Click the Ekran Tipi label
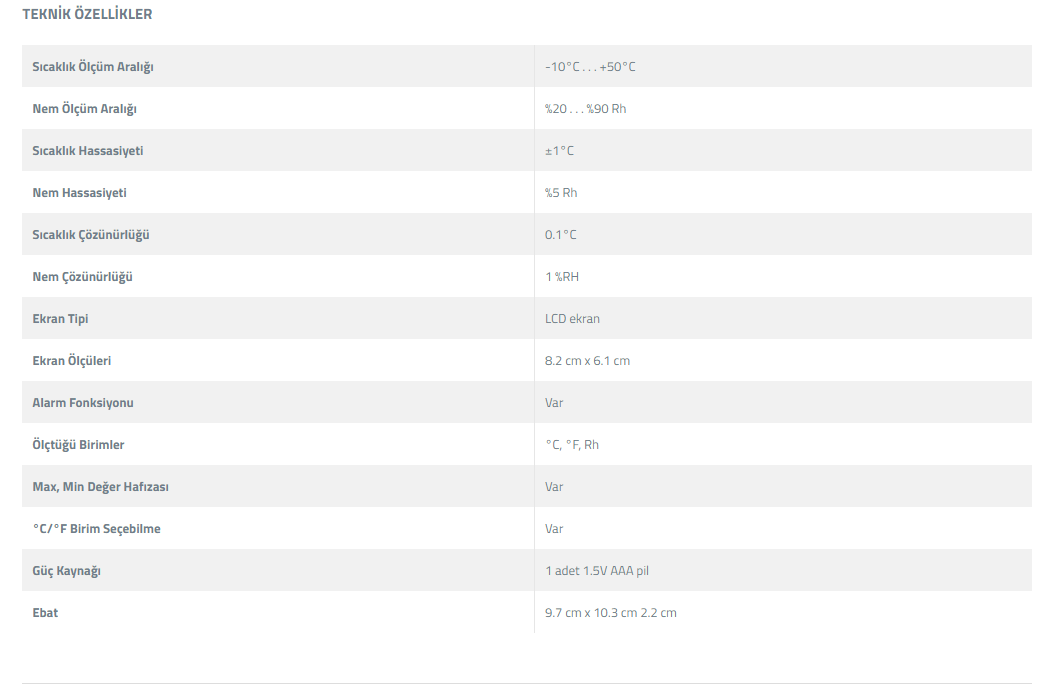 pos(60,319)
